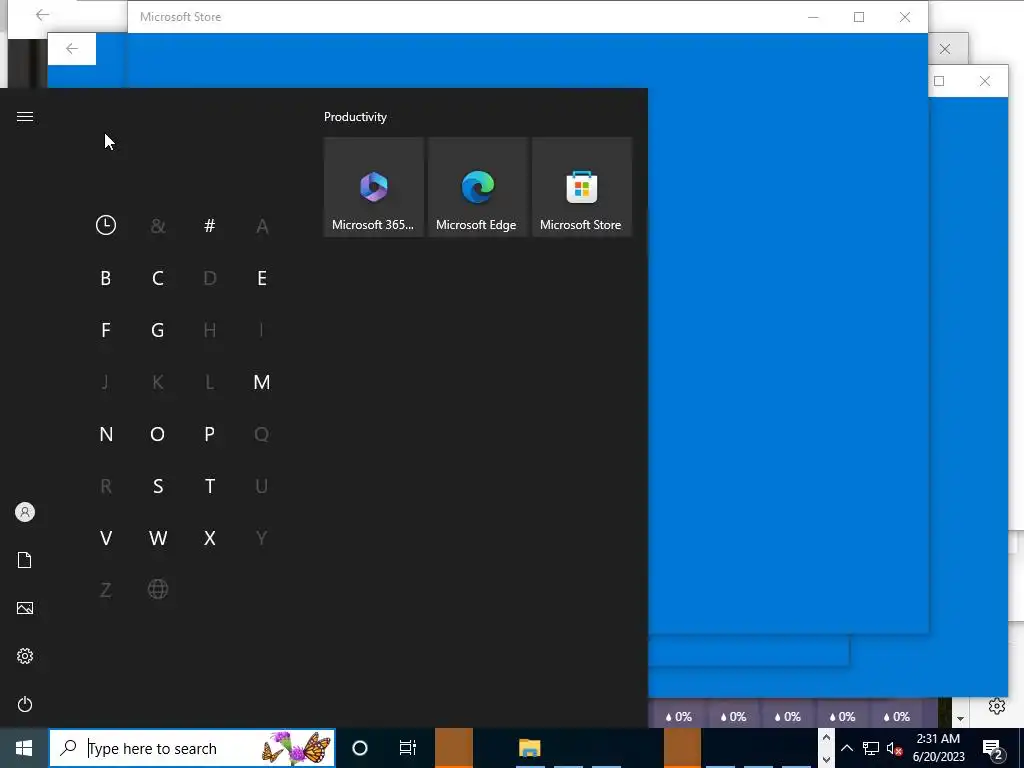
Task: Minimize the Microsoft Store window
Action: (x=813, y=17)
